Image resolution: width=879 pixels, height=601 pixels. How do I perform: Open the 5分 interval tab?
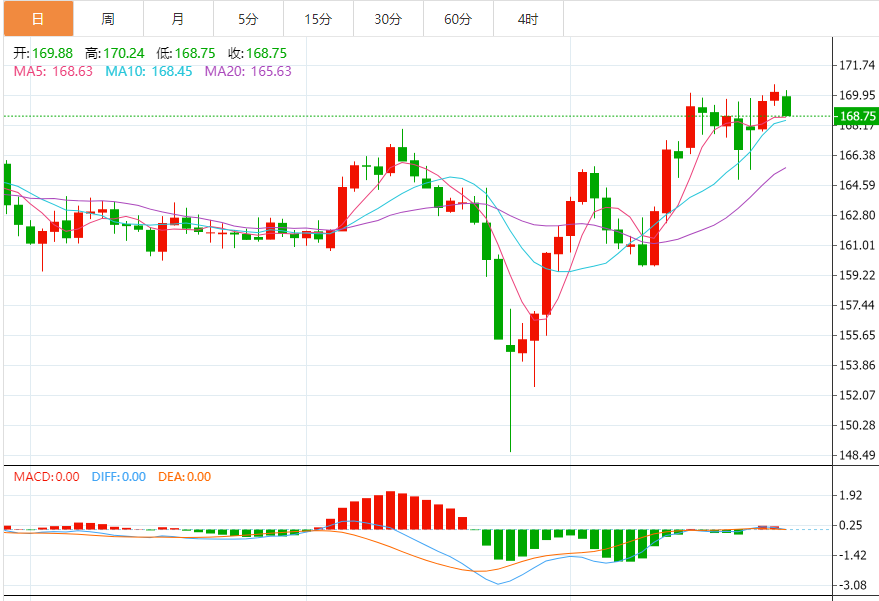[x=248, y=19]
